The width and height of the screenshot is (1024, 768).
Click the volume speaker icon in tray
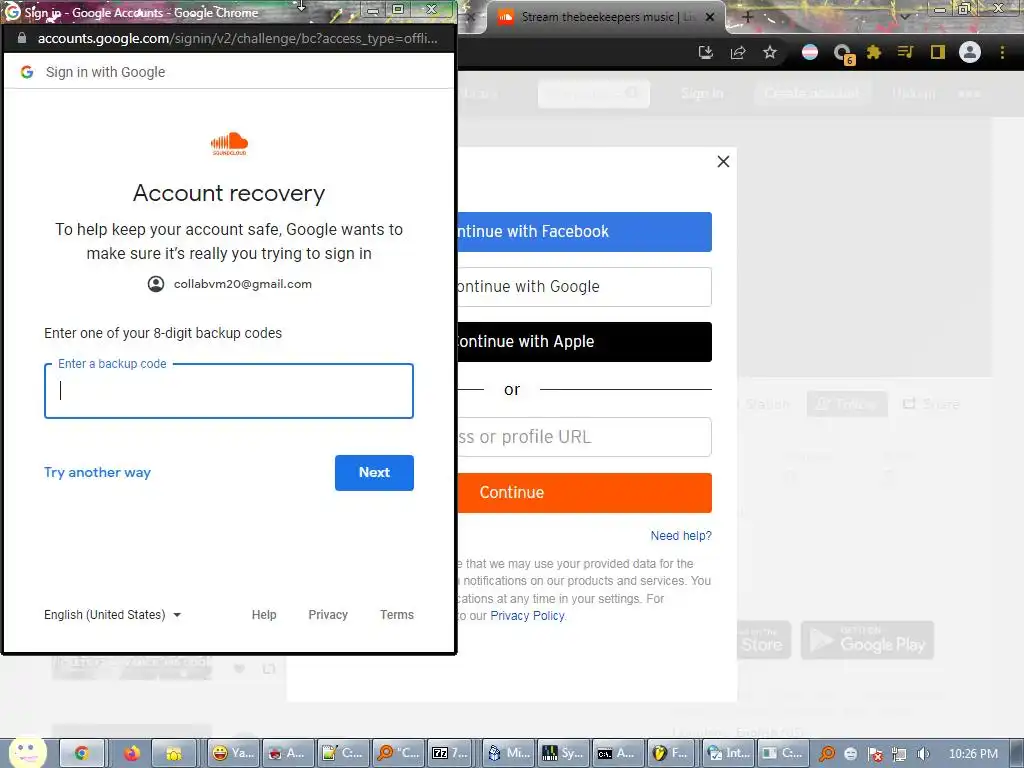pos(923,754)
